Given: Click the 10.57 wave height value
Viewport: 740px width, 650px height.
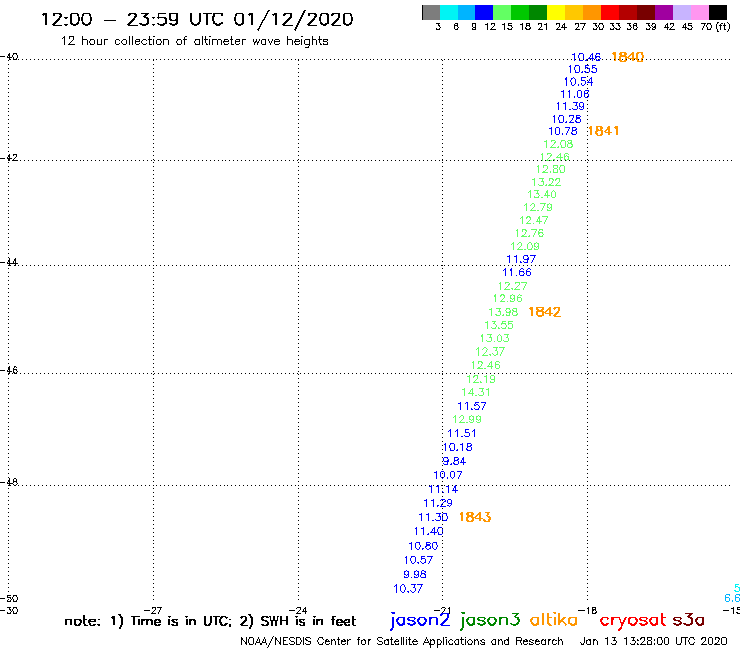Looking at the screenshot, I should 418,560.
